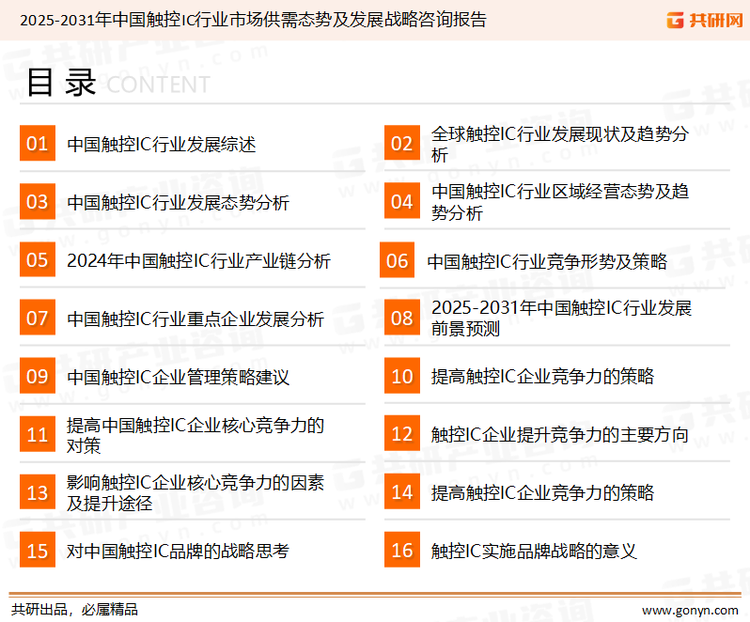Viewport: 750px width, 622px height.
Task: Click the 目录 heading
Action: (61, 83)
